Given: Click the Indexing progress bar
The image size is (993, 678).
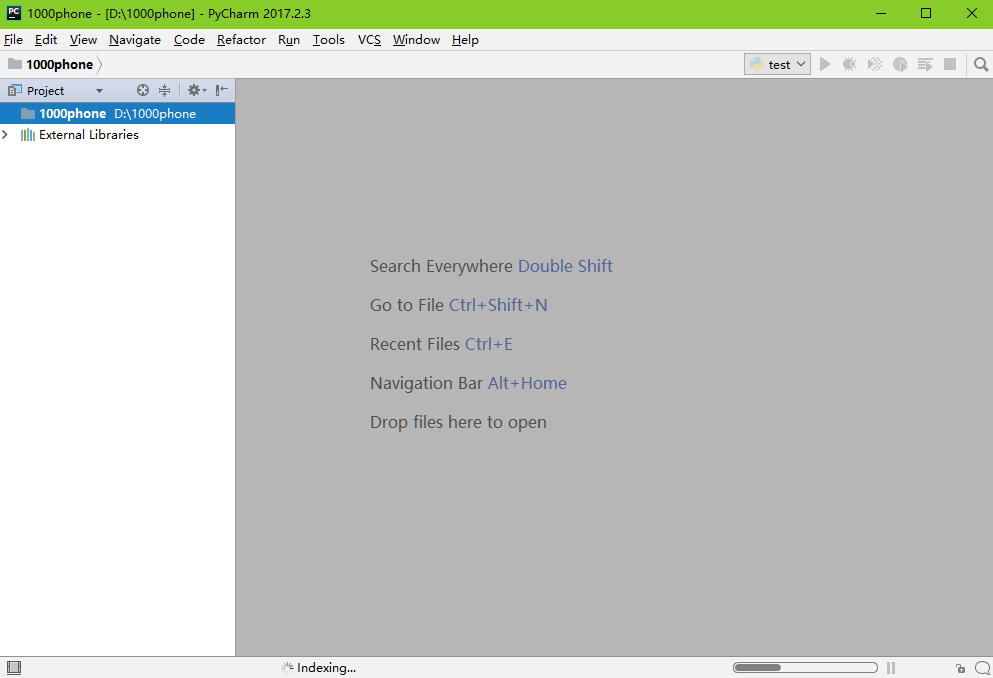Looking at the screenshot, I should (805, 667).
